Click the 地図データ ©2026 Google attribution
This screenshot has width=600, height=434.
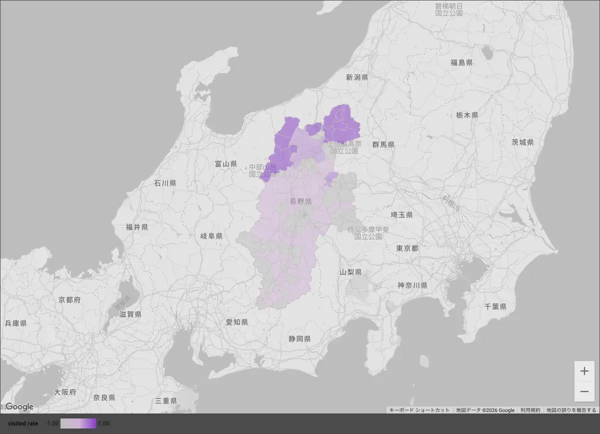point(485,410)
